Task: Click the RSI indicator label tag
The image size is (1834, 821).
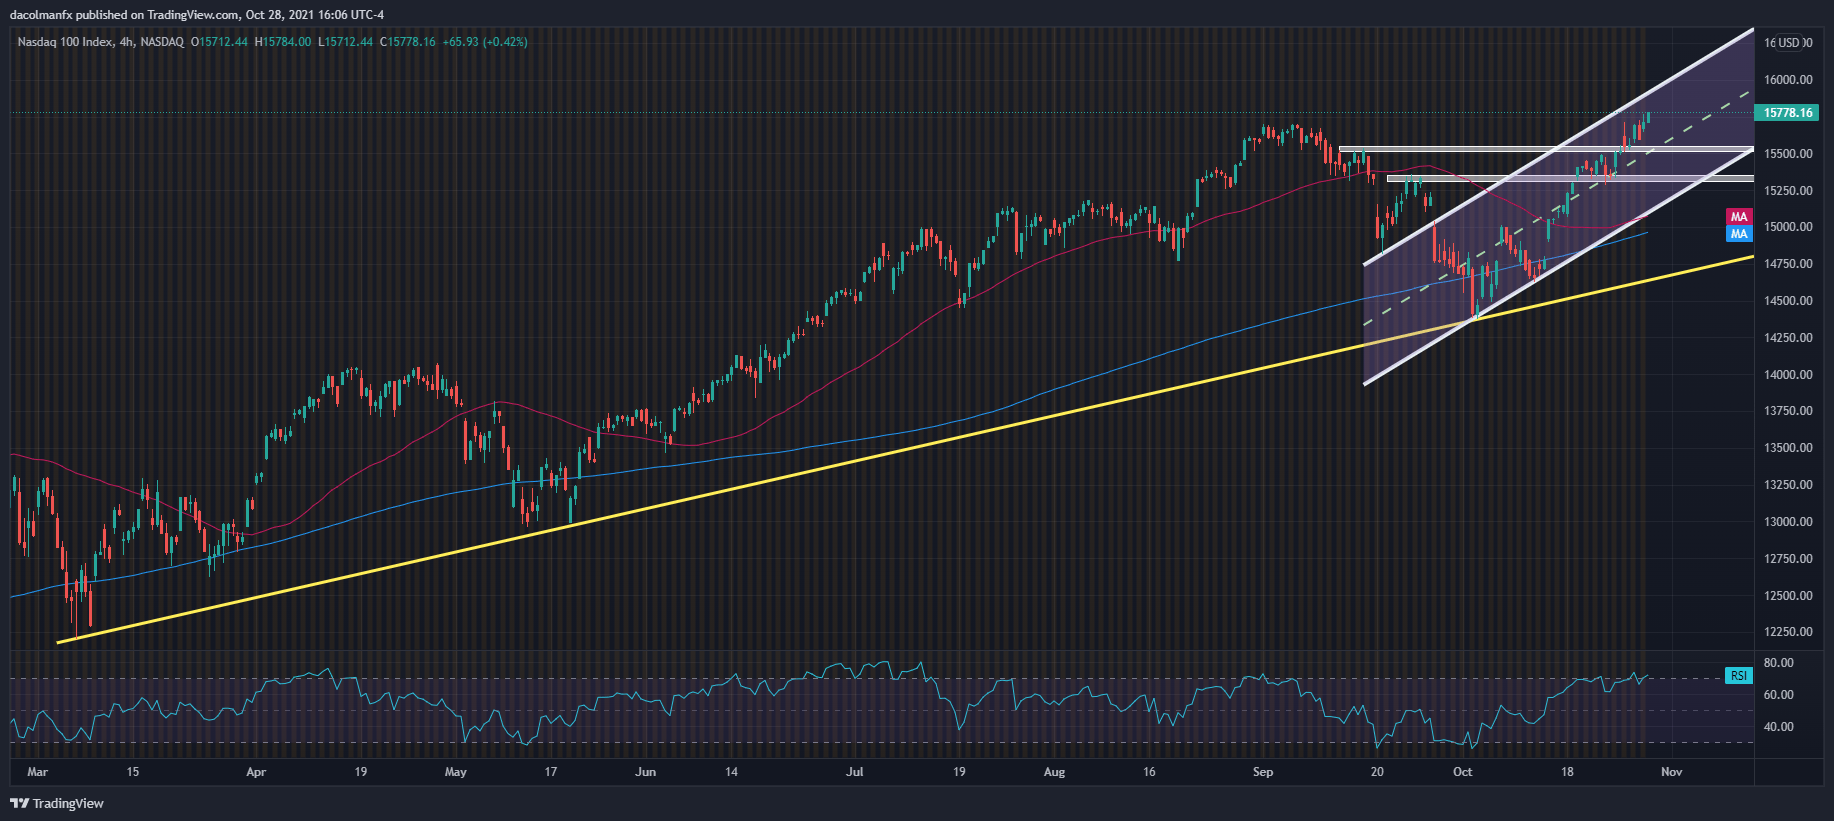Action: 1739,676
